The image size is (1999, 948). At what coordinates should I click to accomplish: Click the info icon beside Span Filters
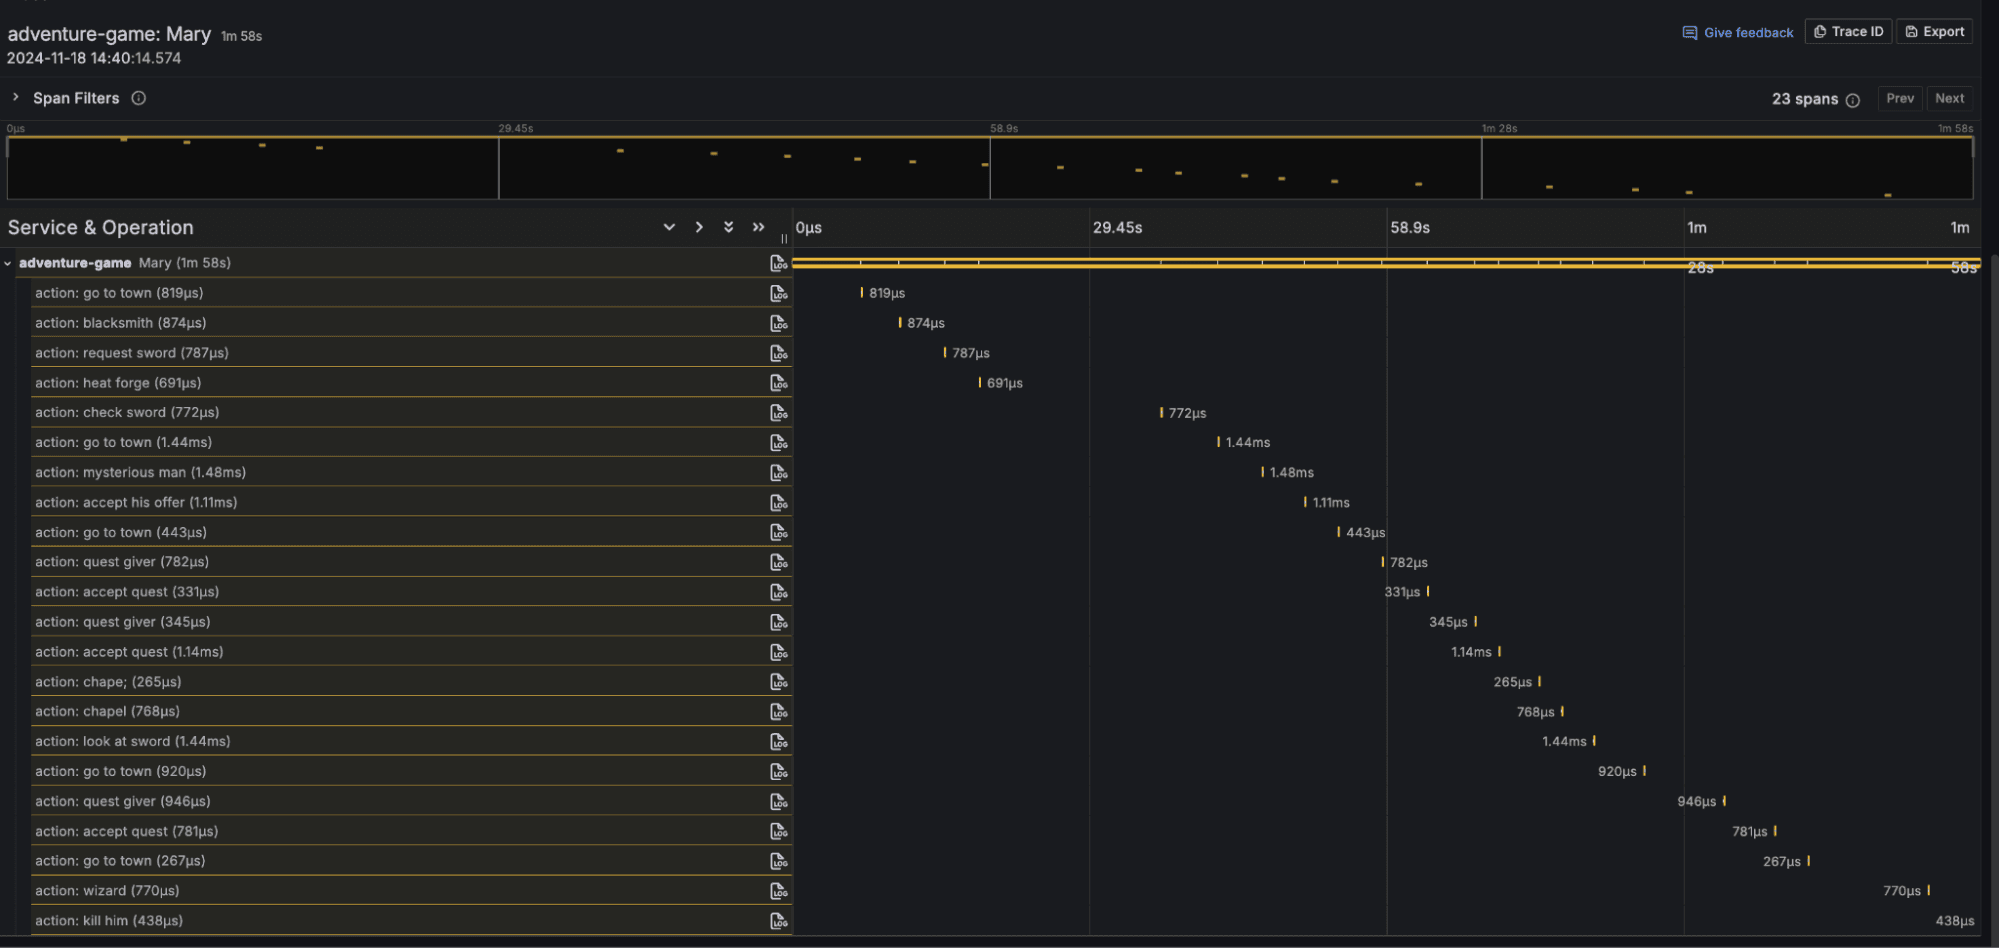[139, 98]
